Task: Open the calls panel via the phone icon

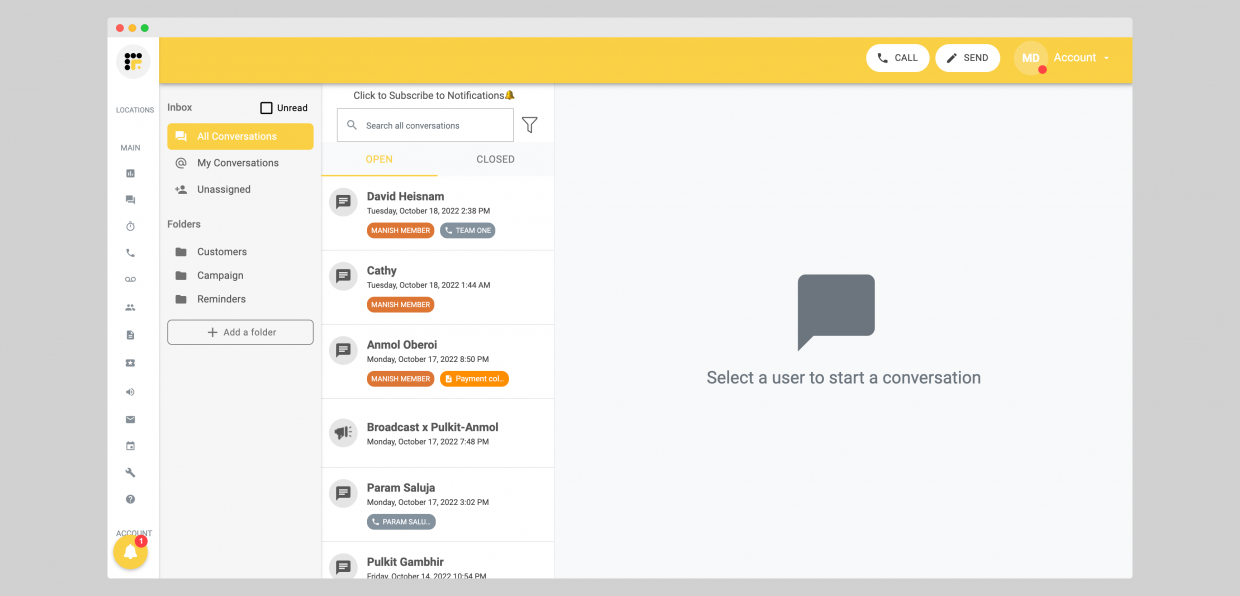Action: pyautogui.click(x=130, y=253)
